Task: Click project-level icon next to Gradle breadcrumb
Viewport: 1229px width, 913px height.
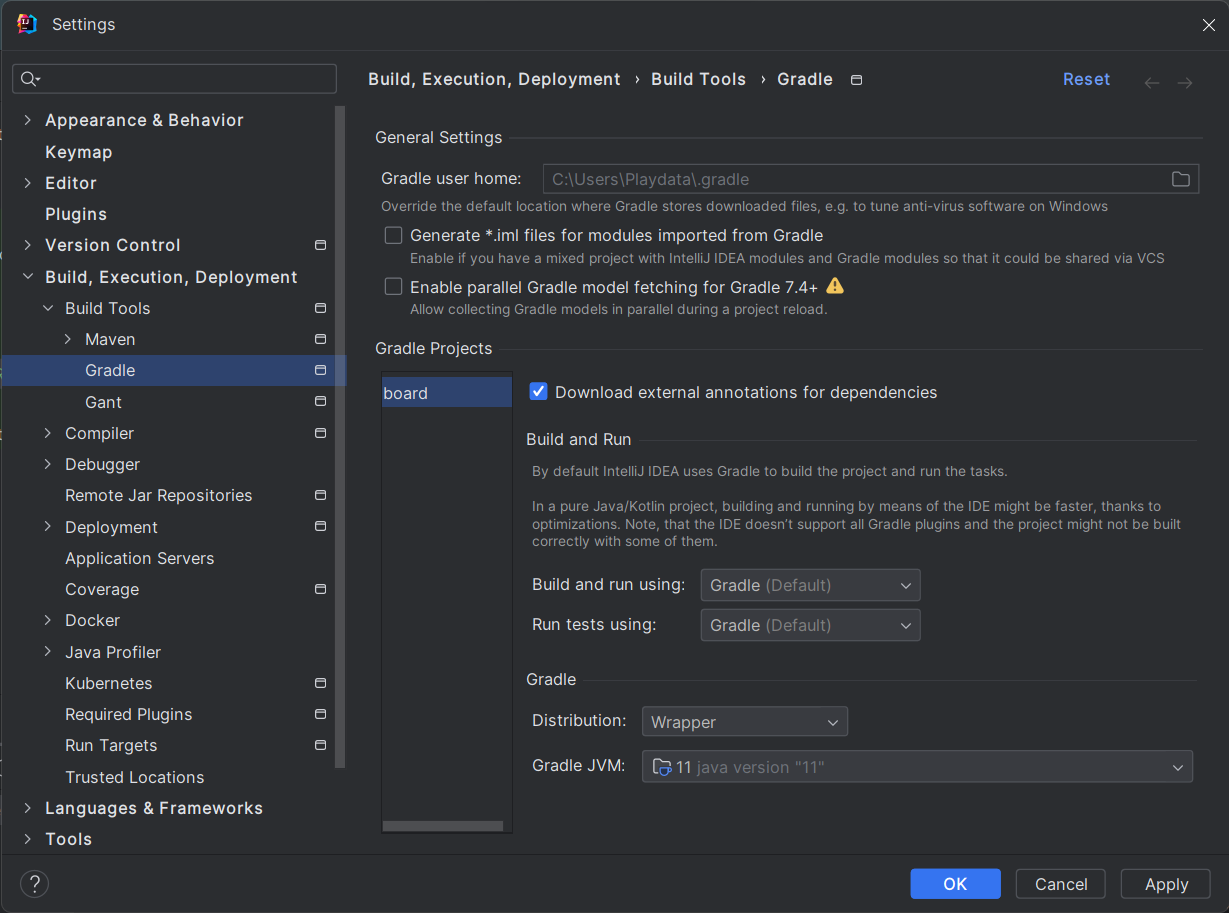Action: [x=856, y=80]
